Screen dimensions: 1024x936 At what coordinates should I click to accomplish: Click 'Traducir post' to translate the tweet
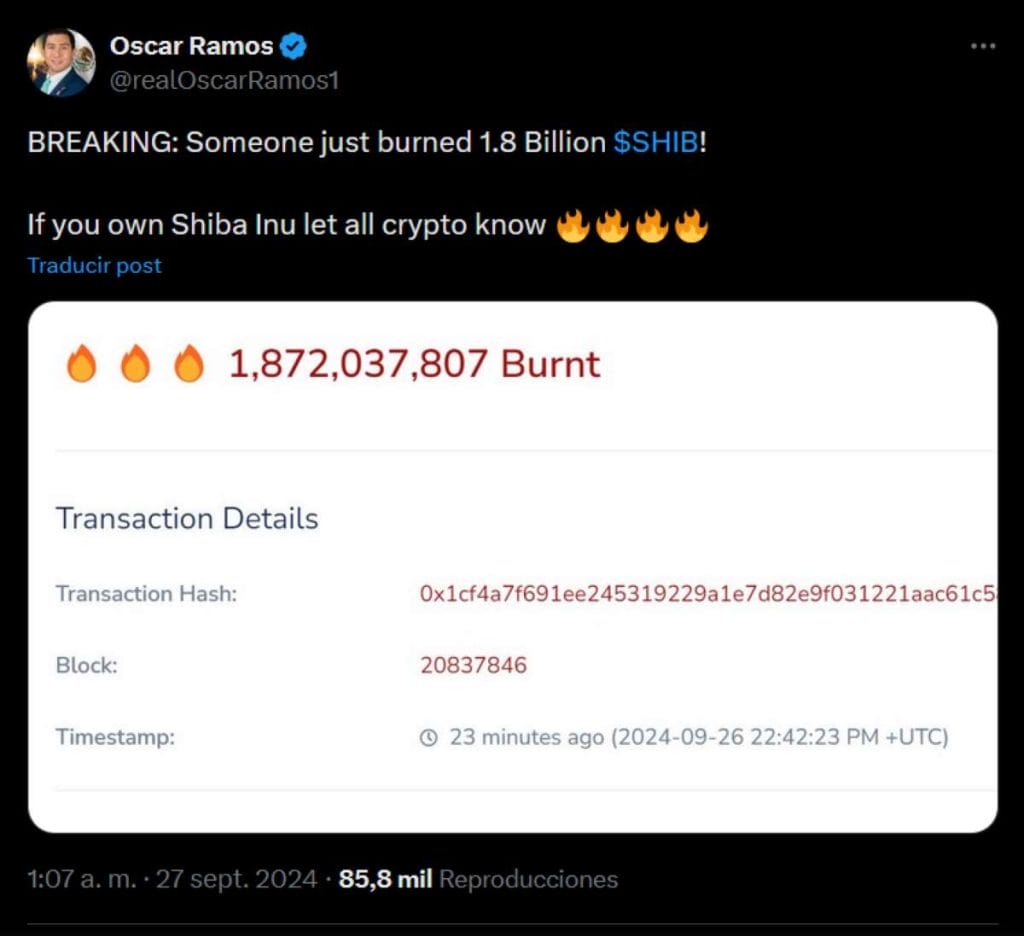click(94, 265)
